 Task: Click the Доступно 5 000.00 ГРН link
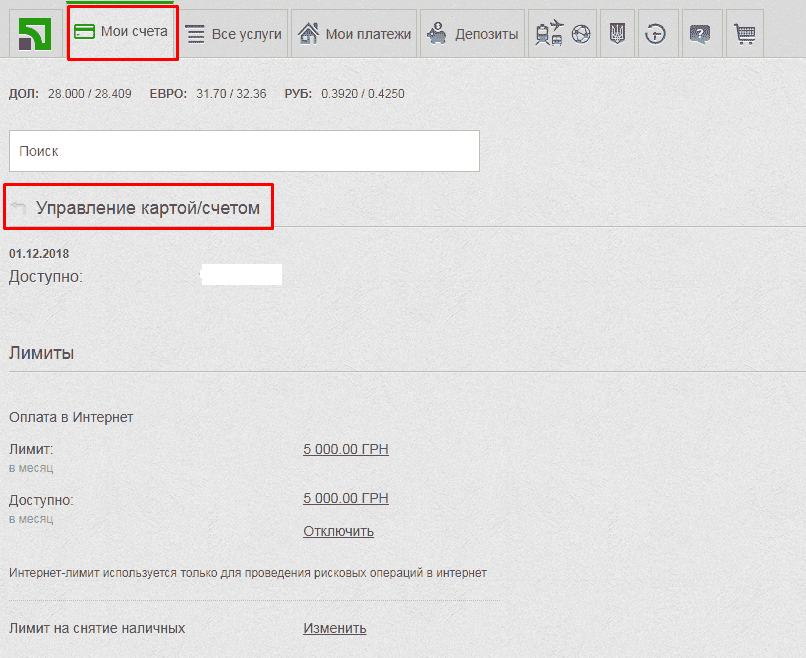345,498
